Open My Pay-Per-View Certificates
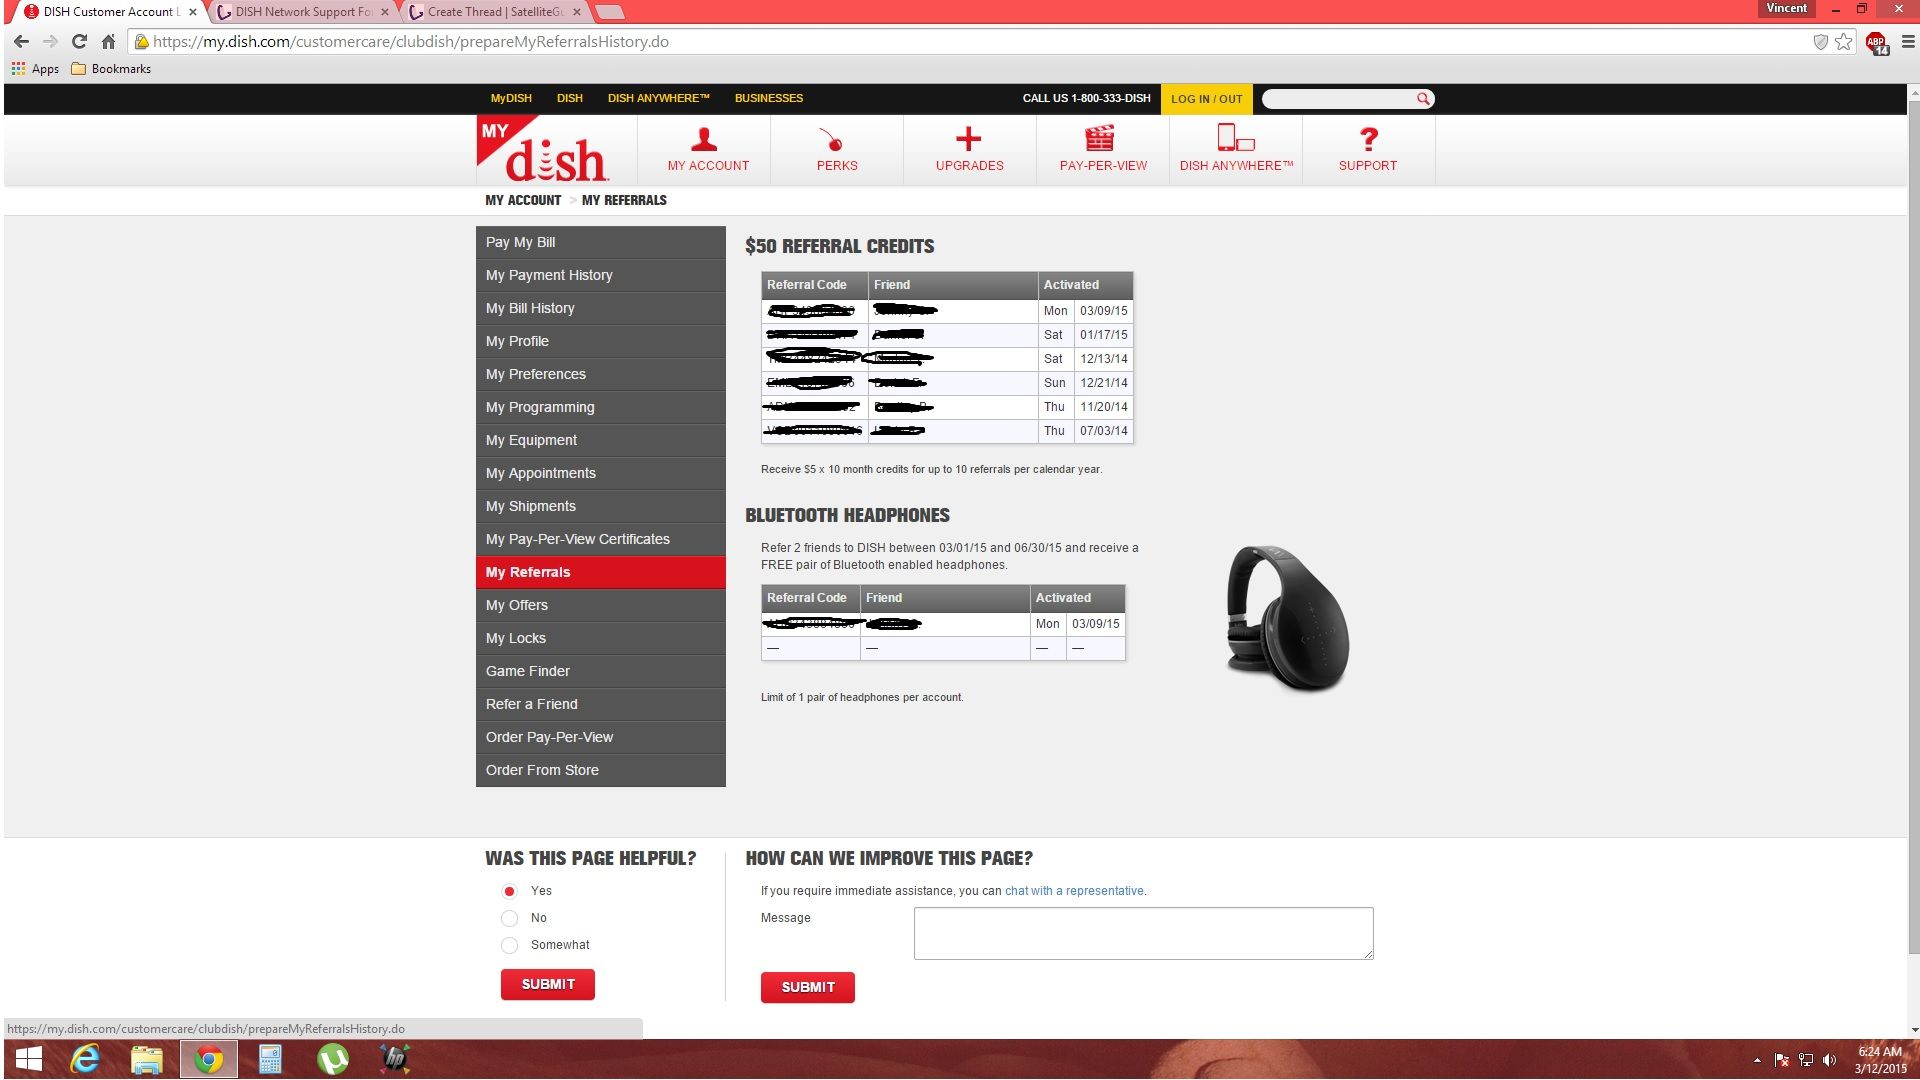The image size is (1920, 1080). tap(601, 539)
